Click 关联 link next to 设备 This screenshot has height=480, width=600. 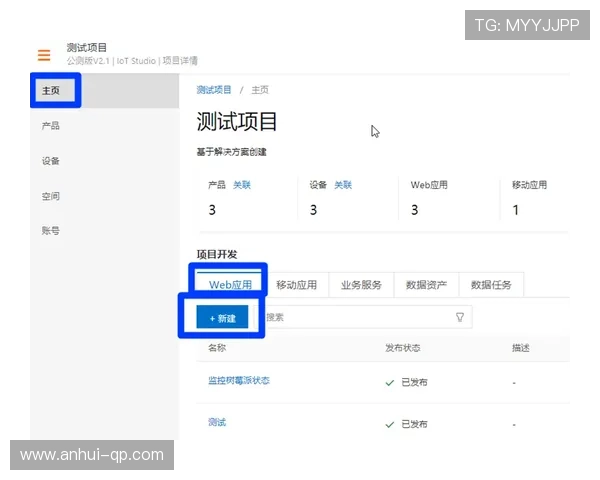click(343, 185)
